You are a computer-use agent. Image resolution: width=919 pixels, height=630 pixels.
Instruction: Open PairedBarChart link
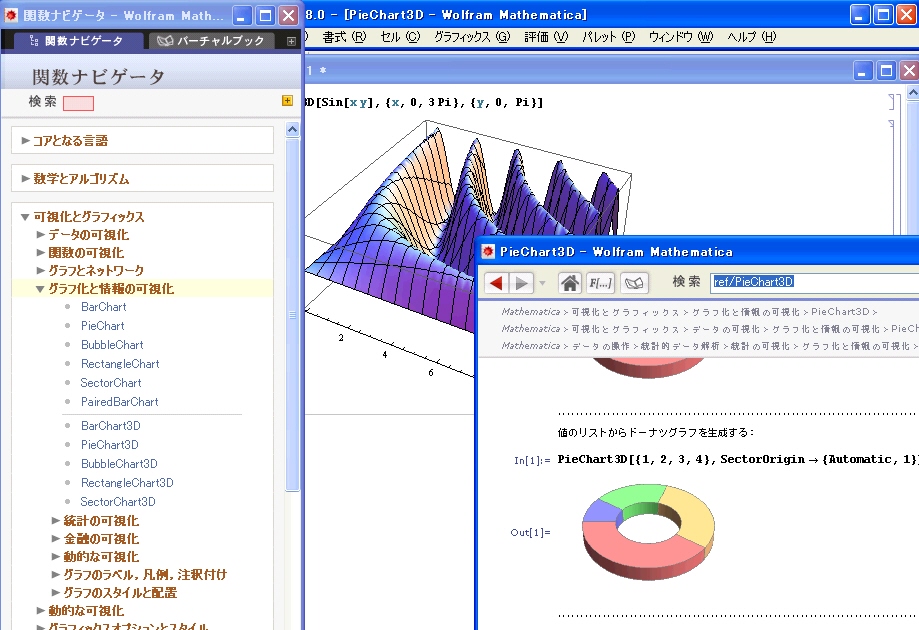[x=120, y=402]
